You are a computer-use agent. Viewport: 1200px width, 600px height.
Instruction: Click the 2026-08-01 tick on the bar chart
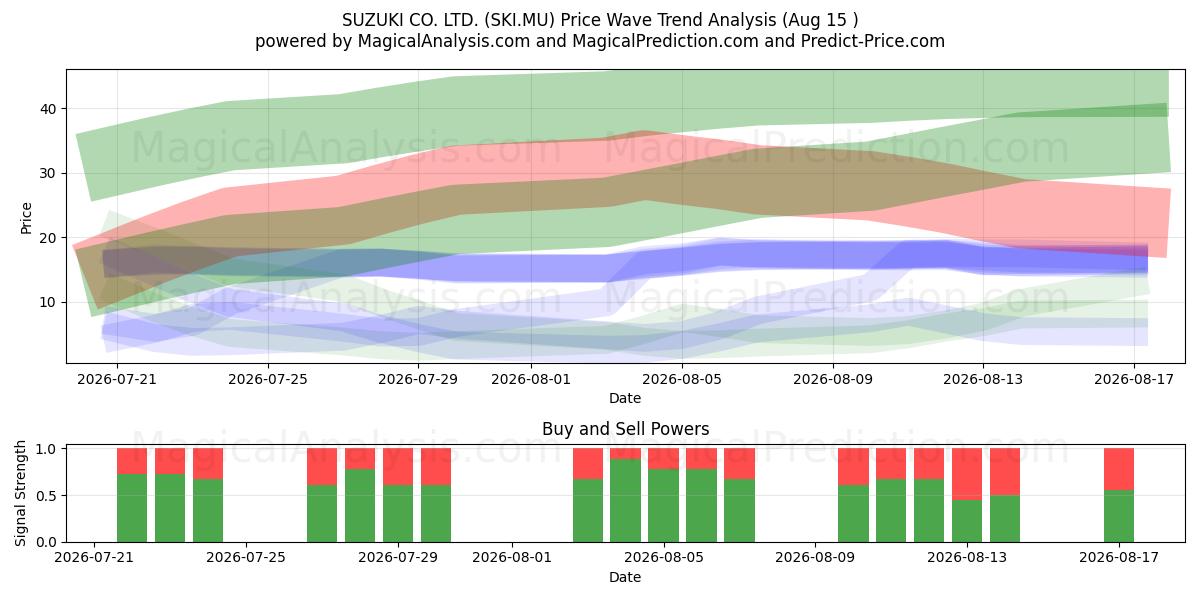click(512, 558)
